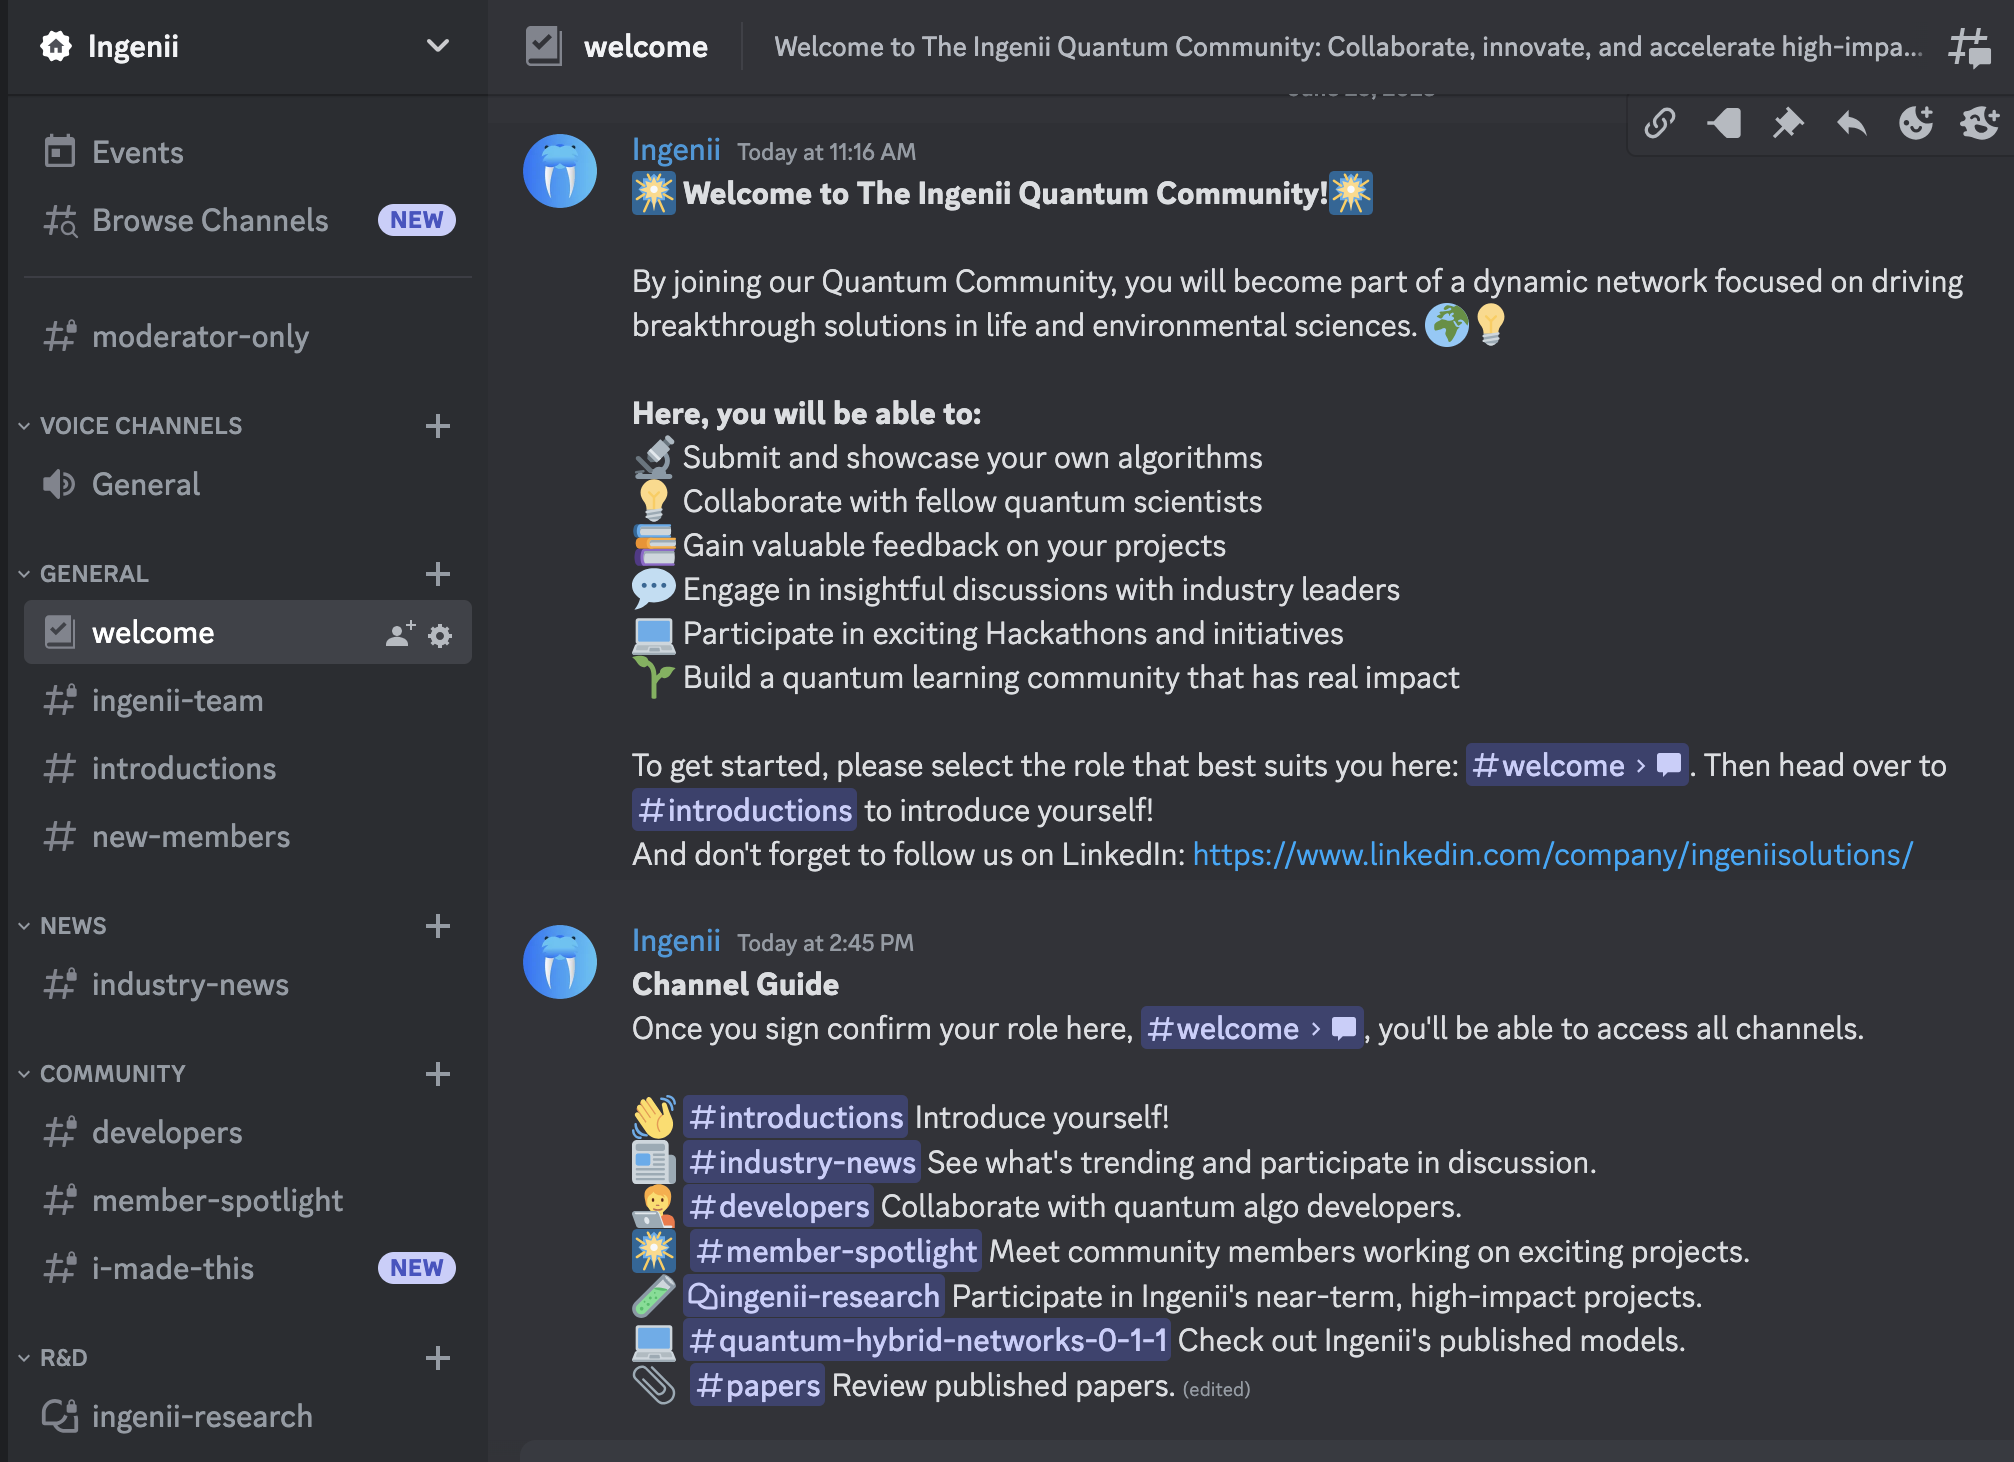Create channel in NEWS category plus

pyautogui.click(x=437, y=926)
